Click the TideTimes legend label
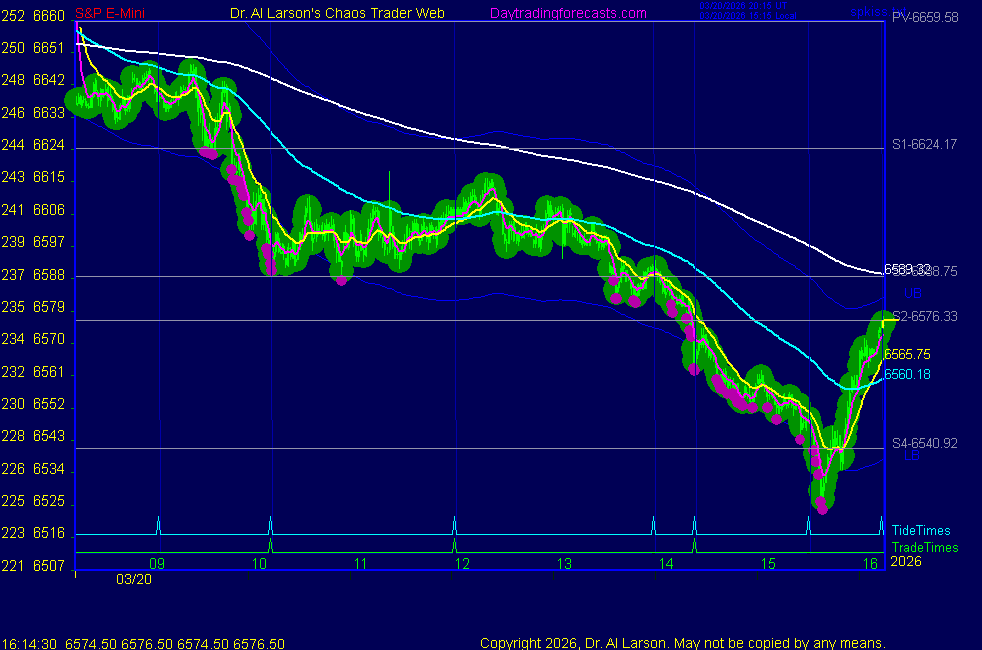 click(921, 531)
